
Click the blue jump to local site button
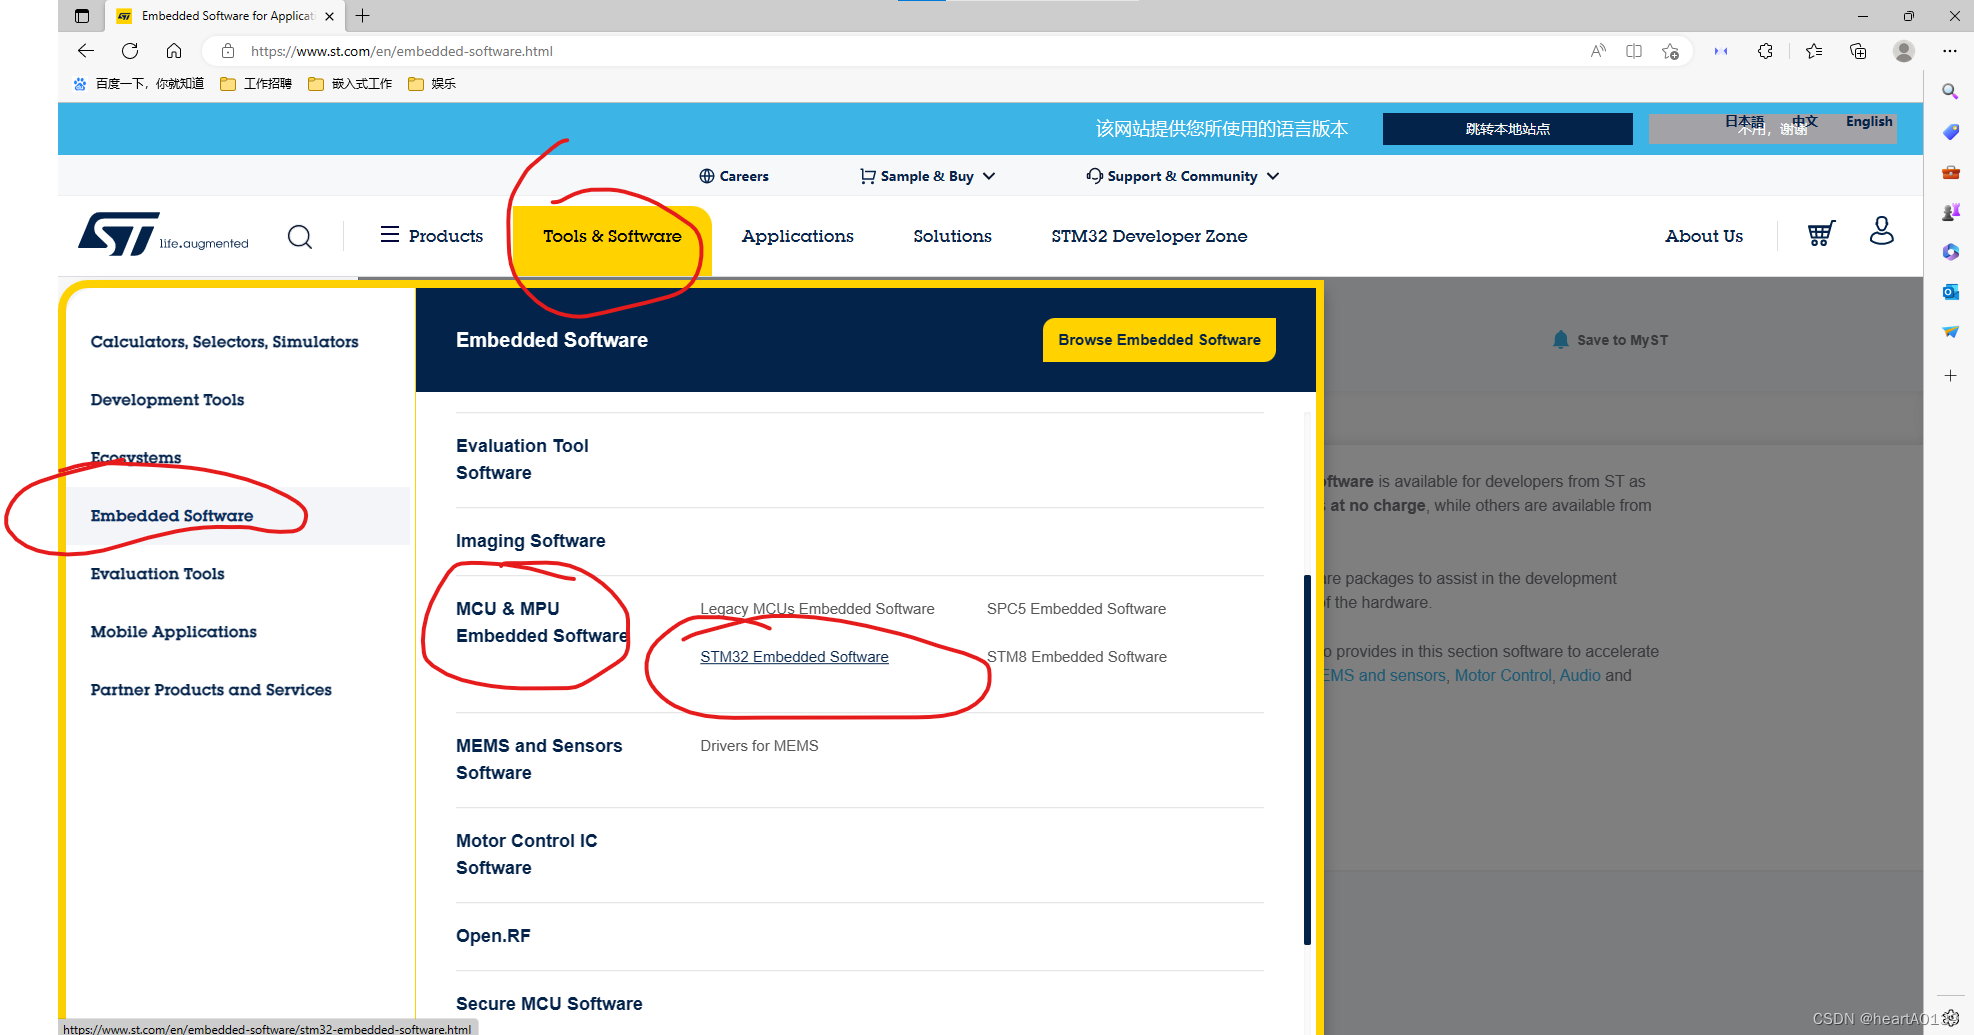tap(1507, 129)
